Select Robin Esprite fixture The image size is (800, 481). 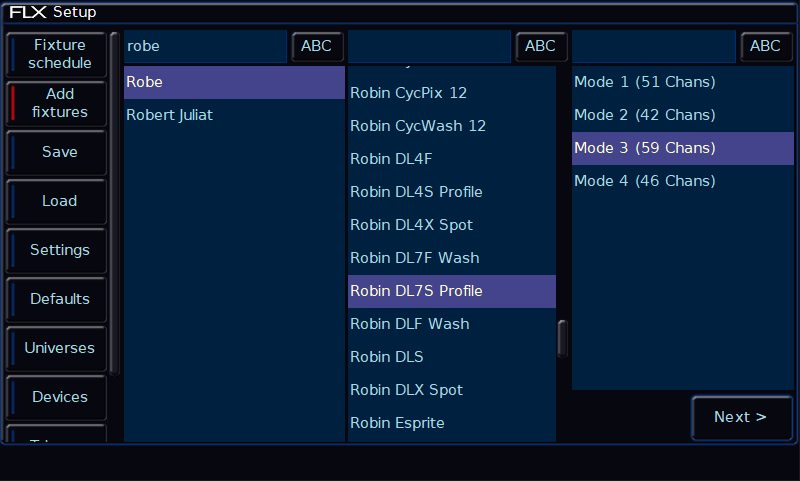[x=452, y=423]
